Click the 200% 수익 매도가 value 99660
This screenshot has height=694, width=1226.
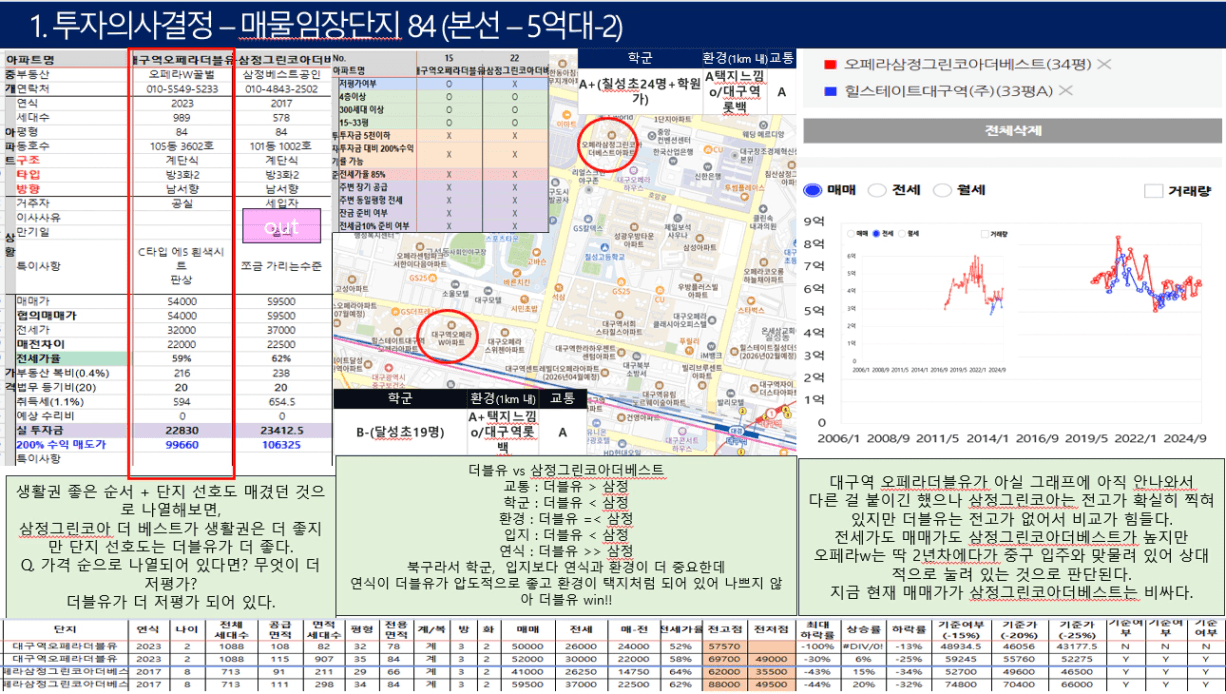pos(182,444)
